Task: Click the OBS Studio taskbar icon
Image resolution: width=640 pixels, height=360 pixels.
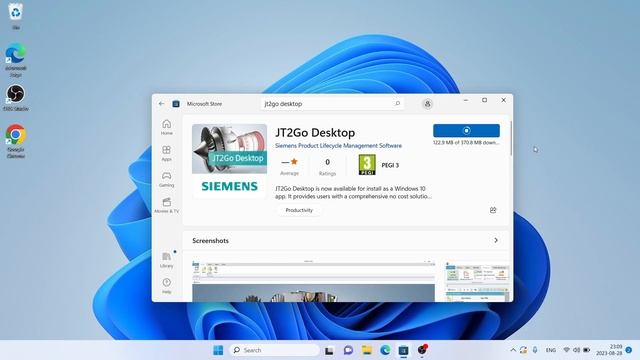Action: (422, 350)
